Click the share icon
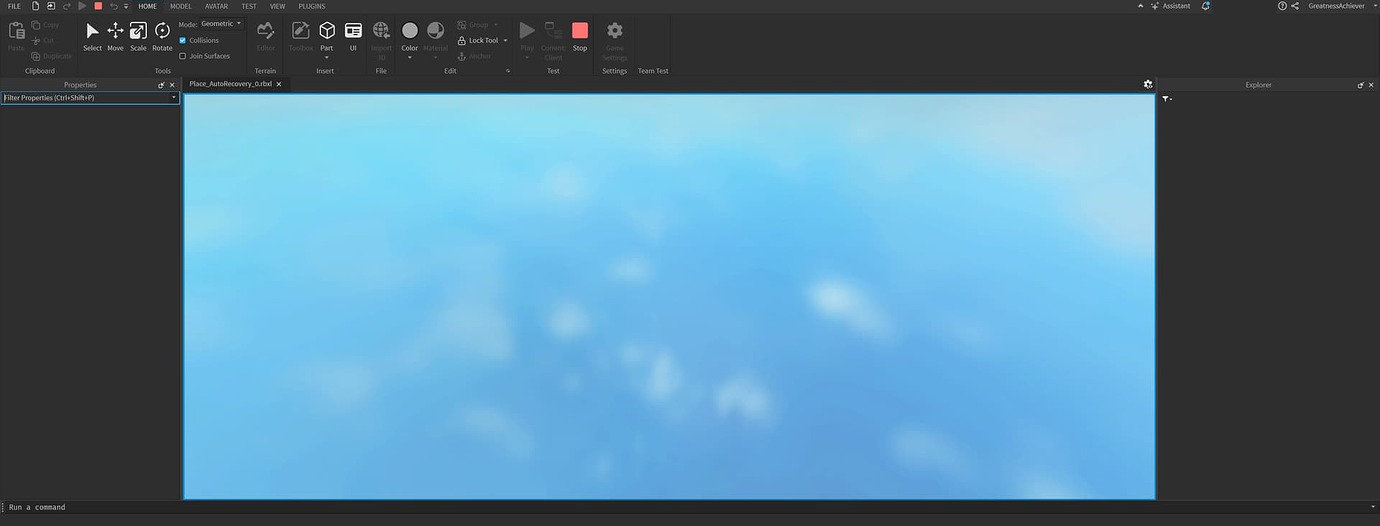 1296,6
